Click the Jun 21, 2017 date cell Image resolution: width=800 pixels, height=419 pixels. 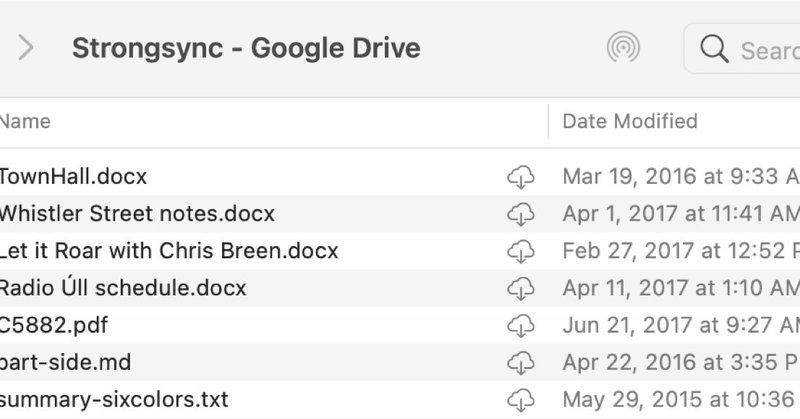coord(681,326)
